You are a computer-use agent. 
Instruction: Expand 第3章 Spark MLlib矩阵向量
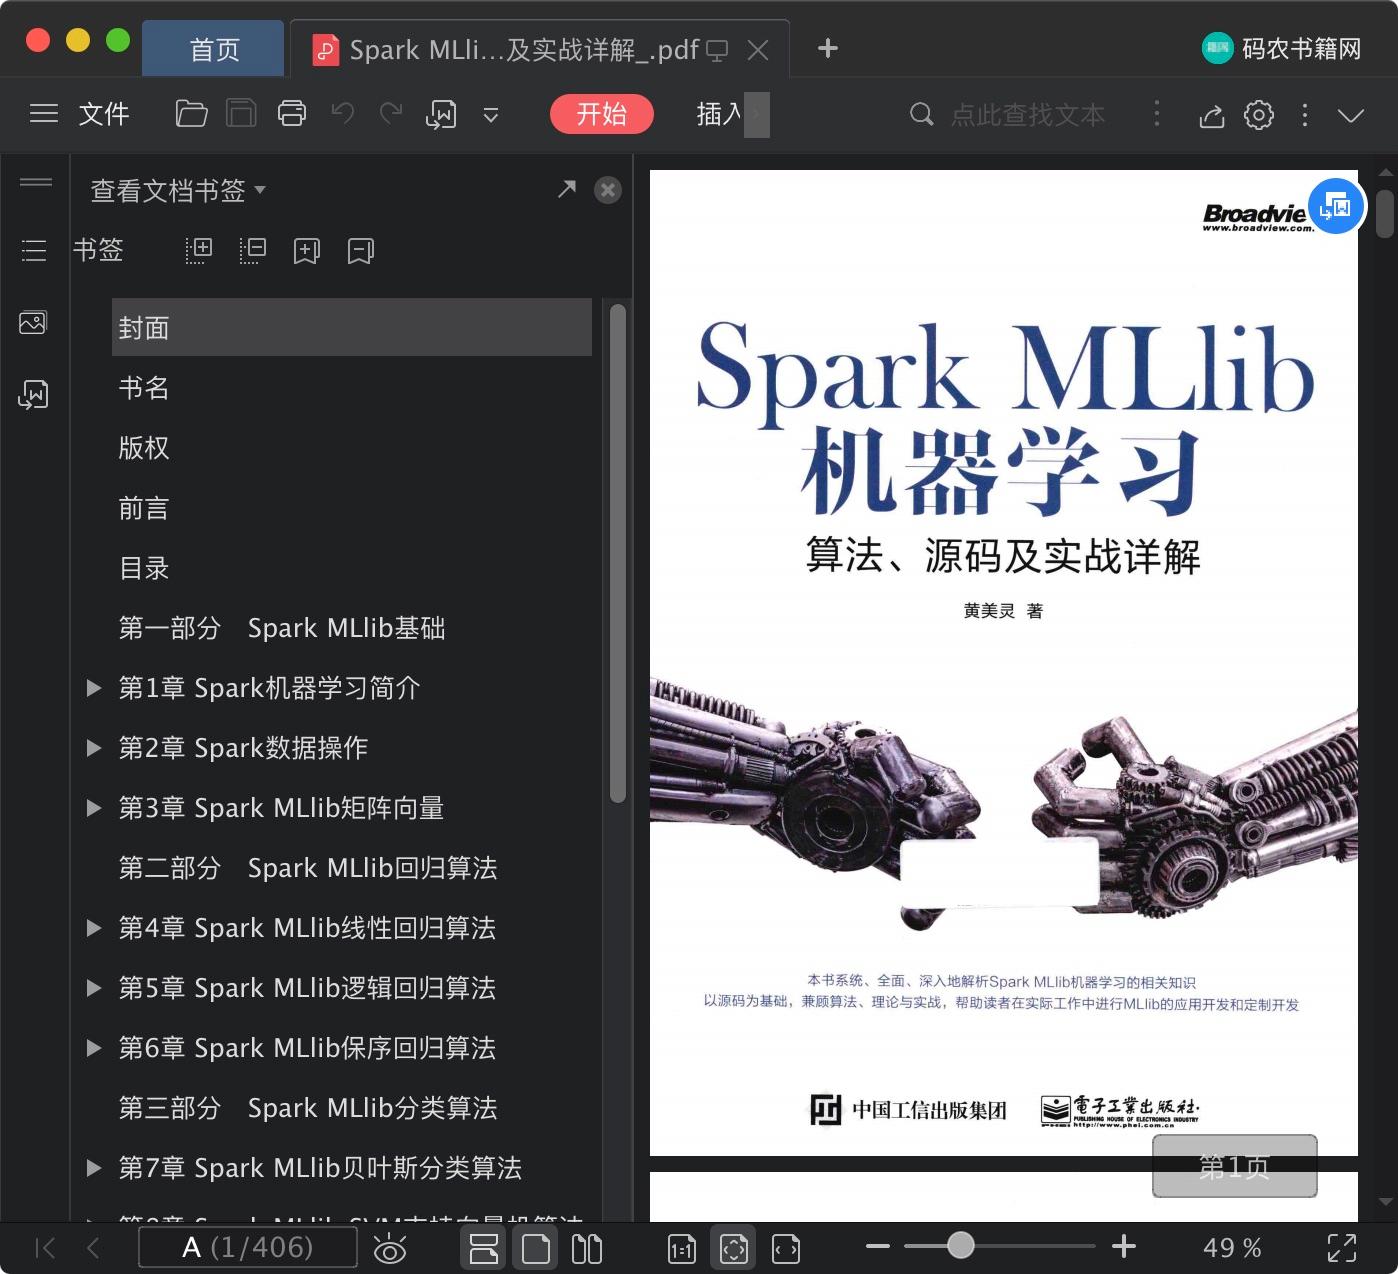pos(94,808)
